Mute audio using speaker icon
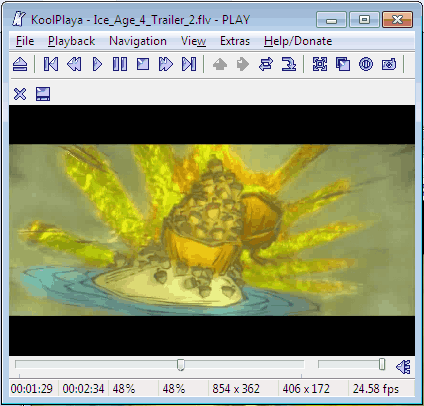 point(403,367)
